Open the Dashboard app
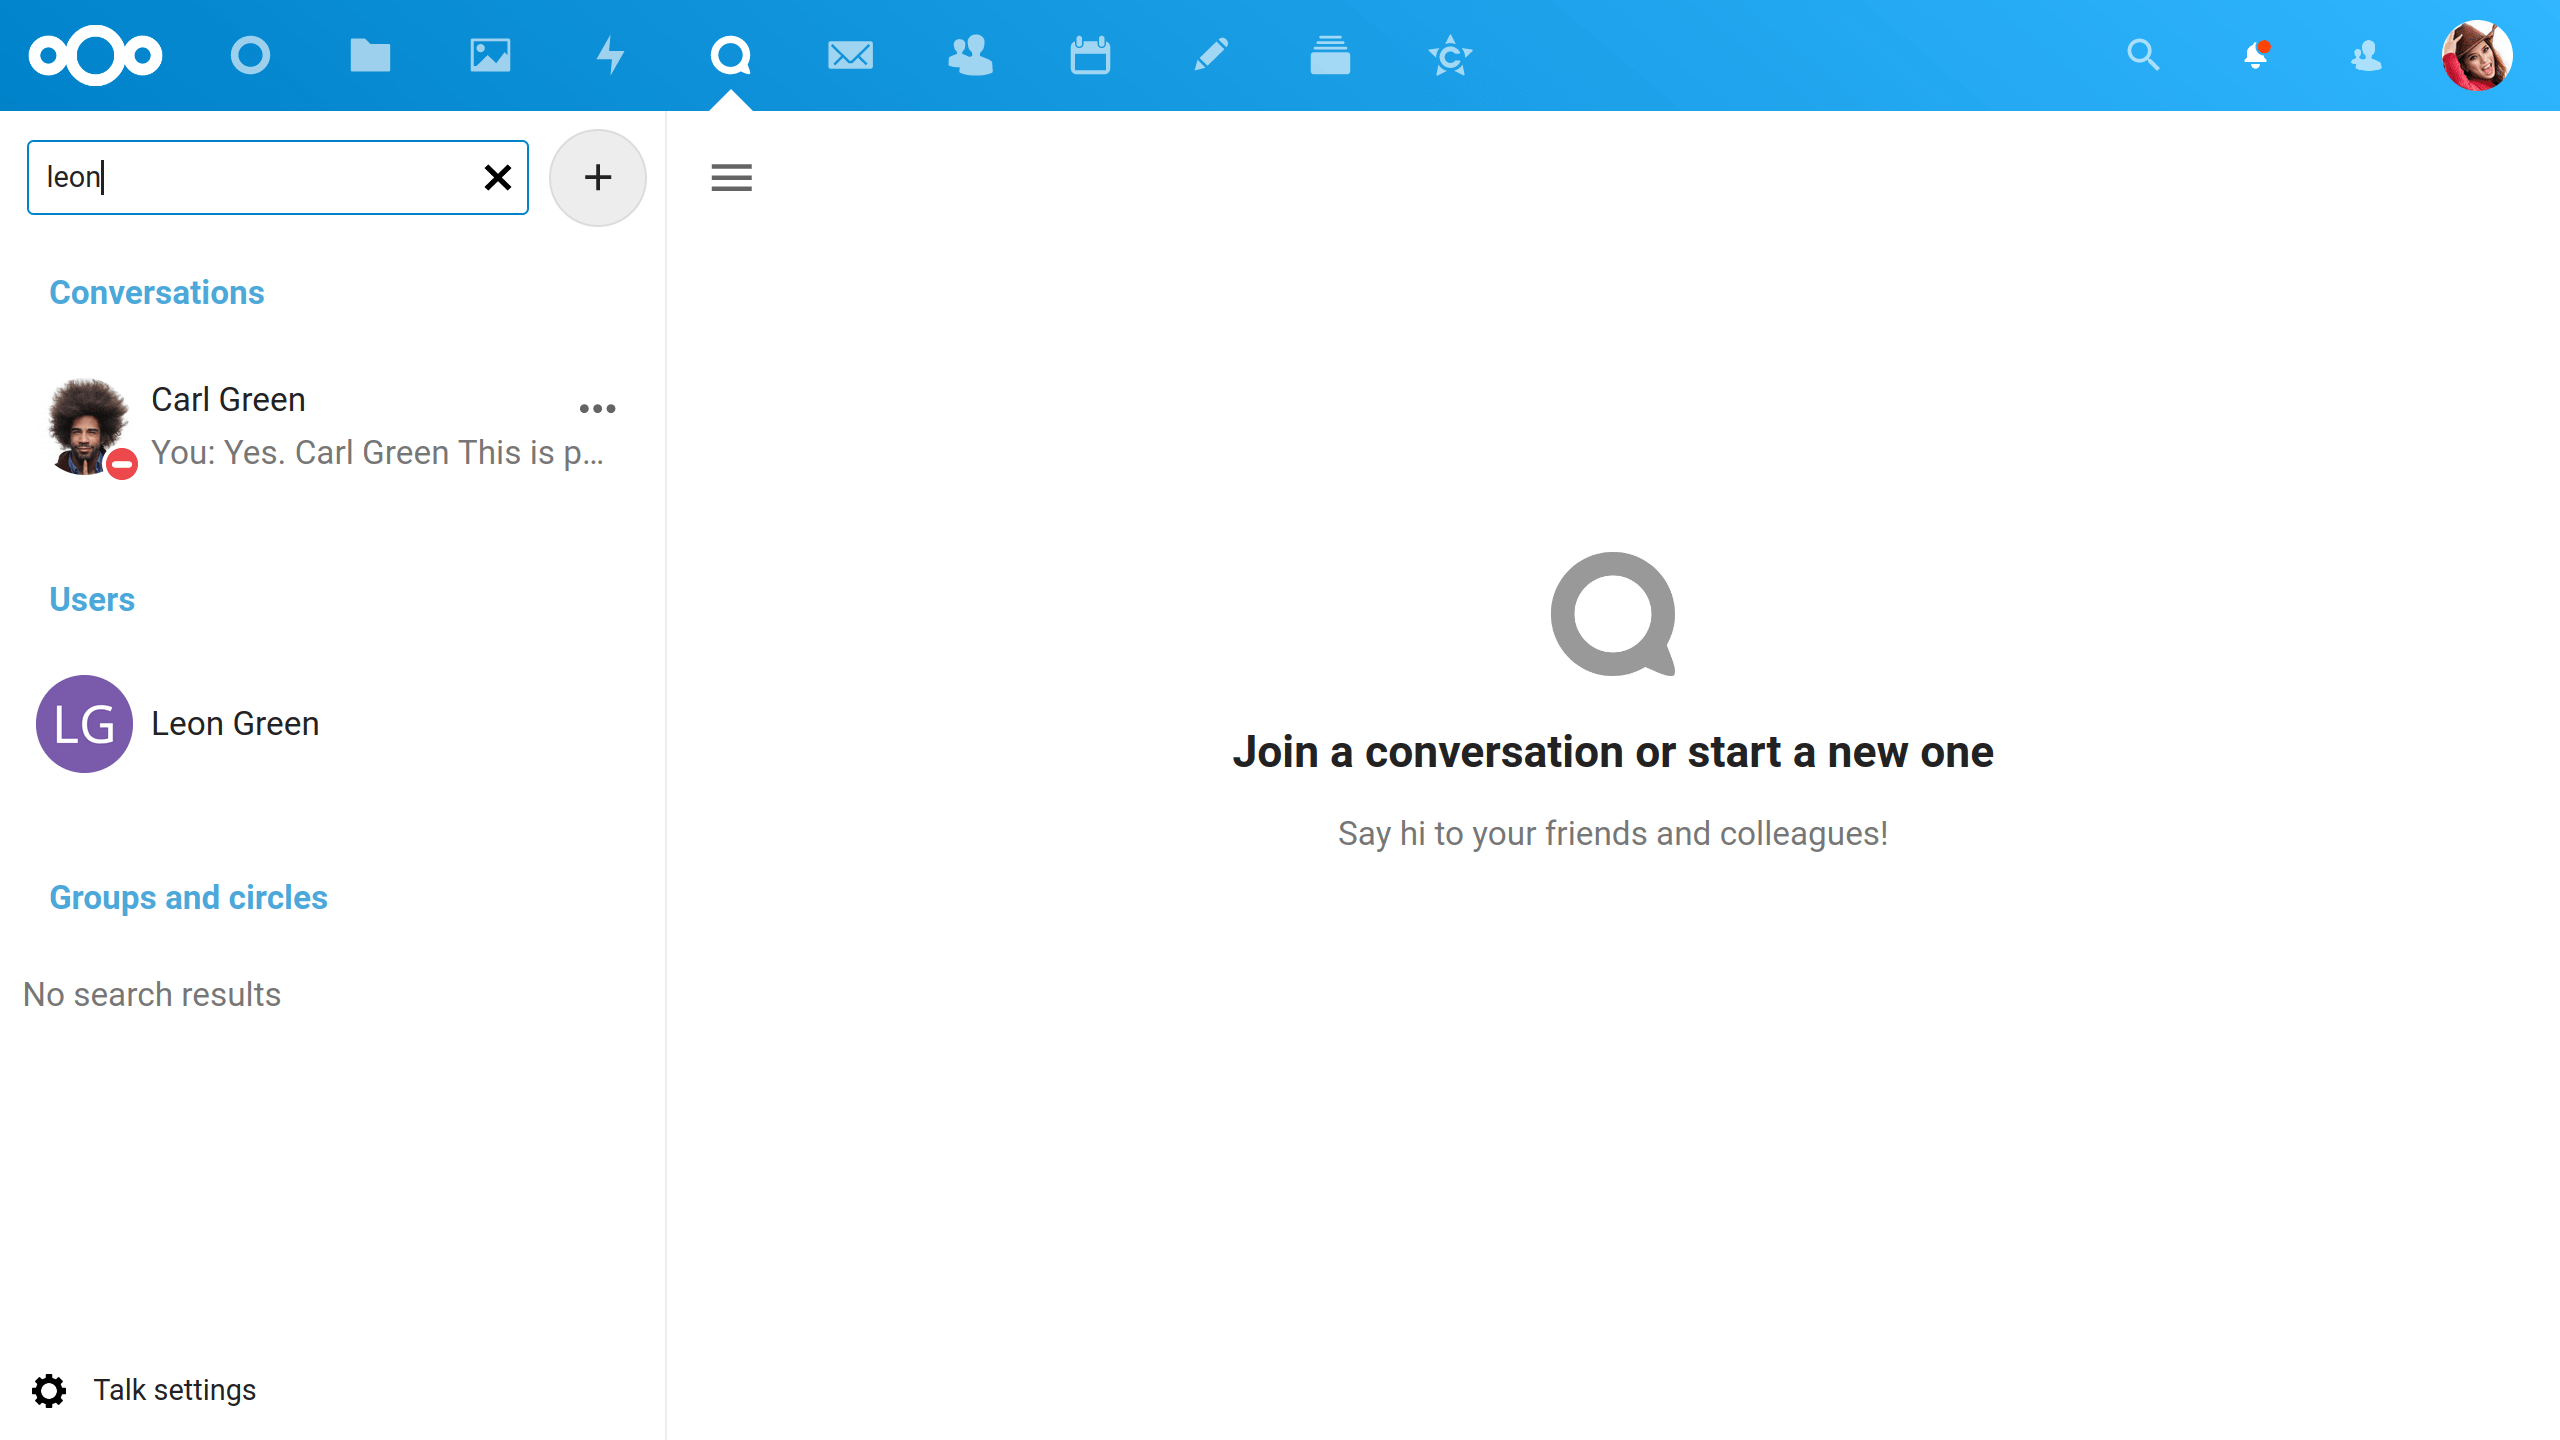Image resolution: width=2560 pixels, height=1440 pixels. [x=249, y=55]
